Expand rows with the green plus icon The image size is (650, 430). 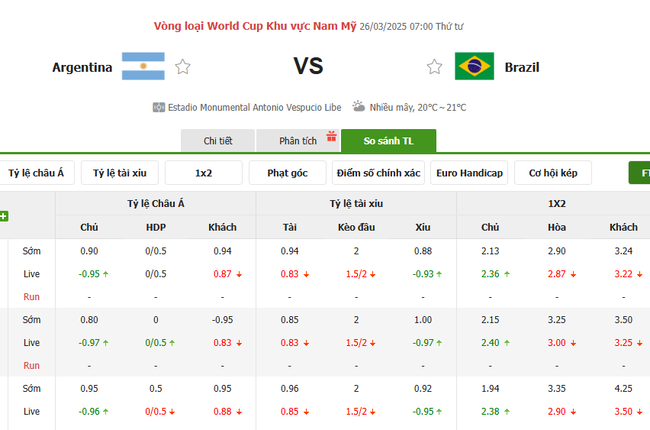pyautogui.click(x=4, y=216)
